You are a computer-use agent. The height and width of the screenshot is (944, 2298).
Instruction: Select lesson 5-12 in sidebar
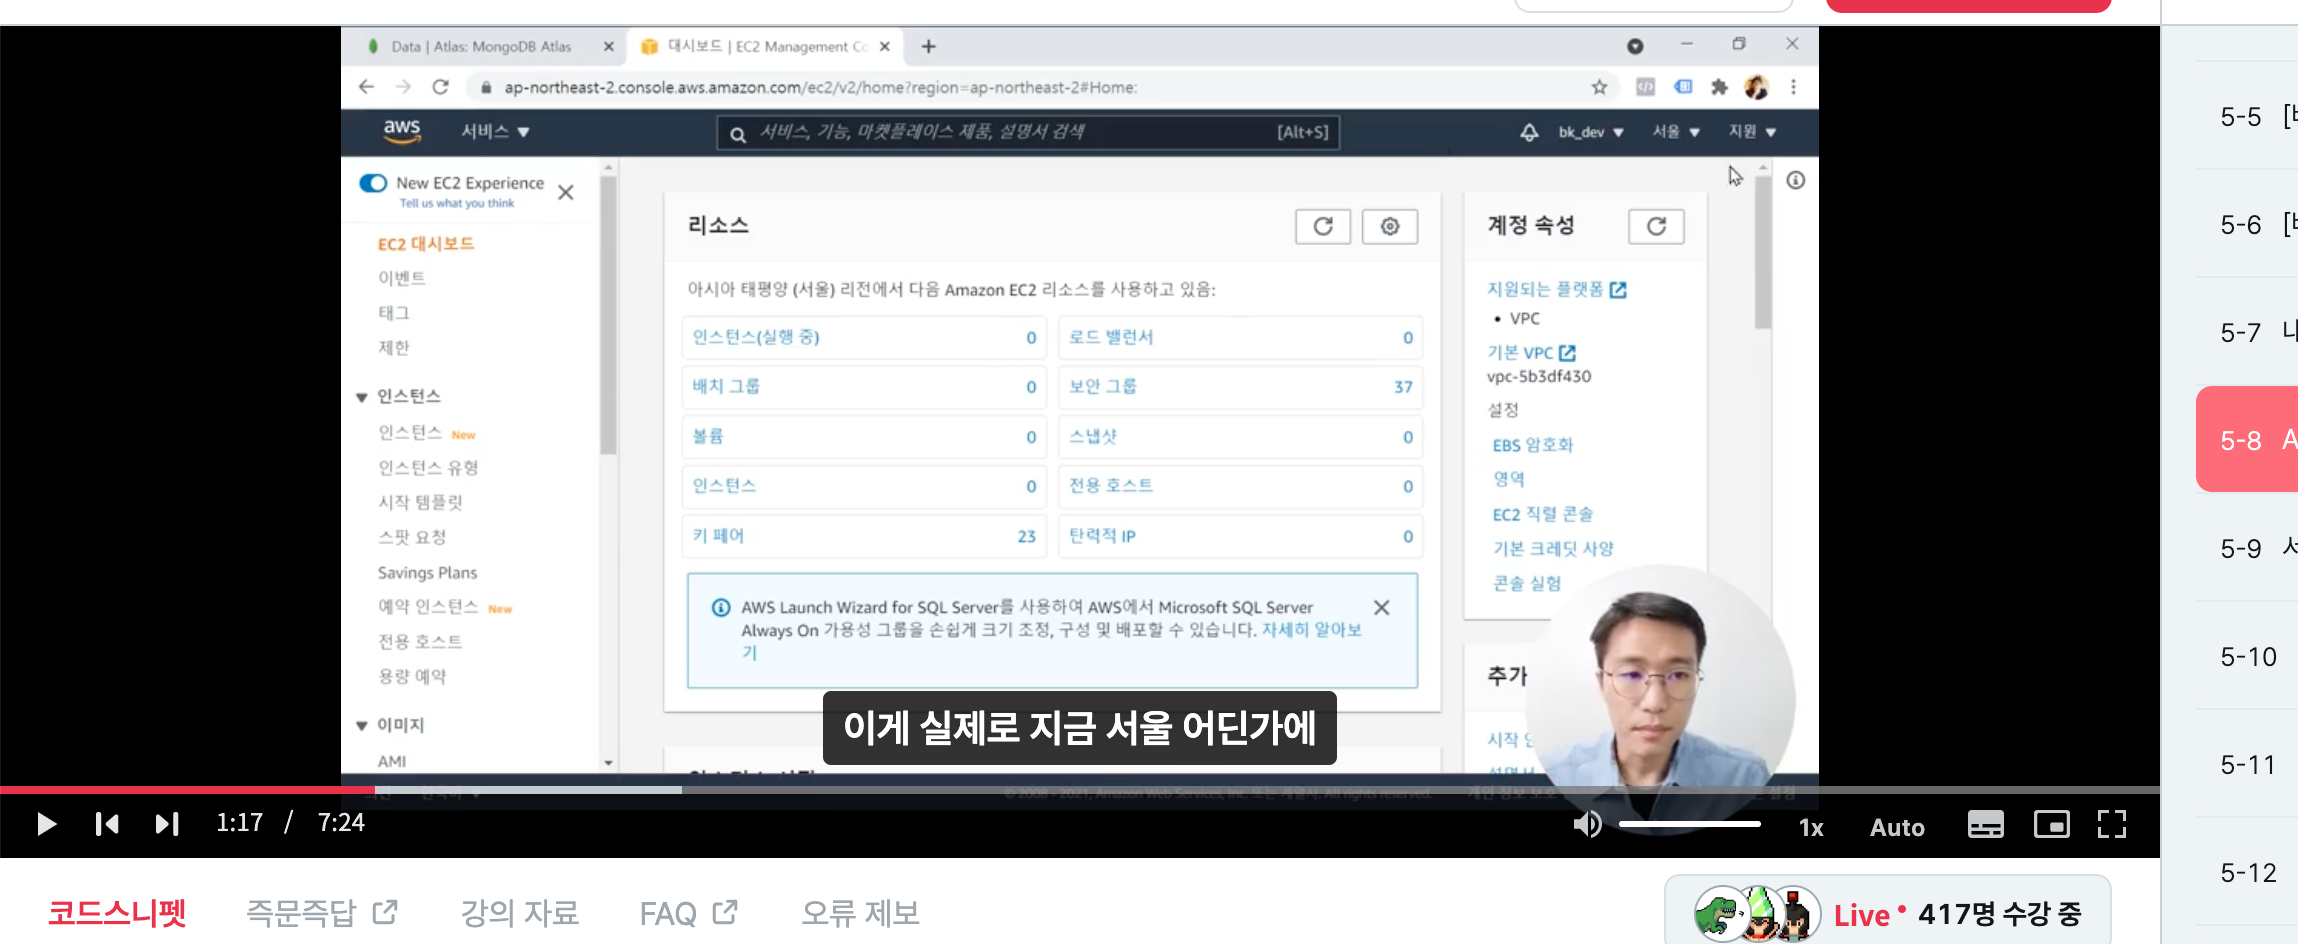tap(2247, 872)
